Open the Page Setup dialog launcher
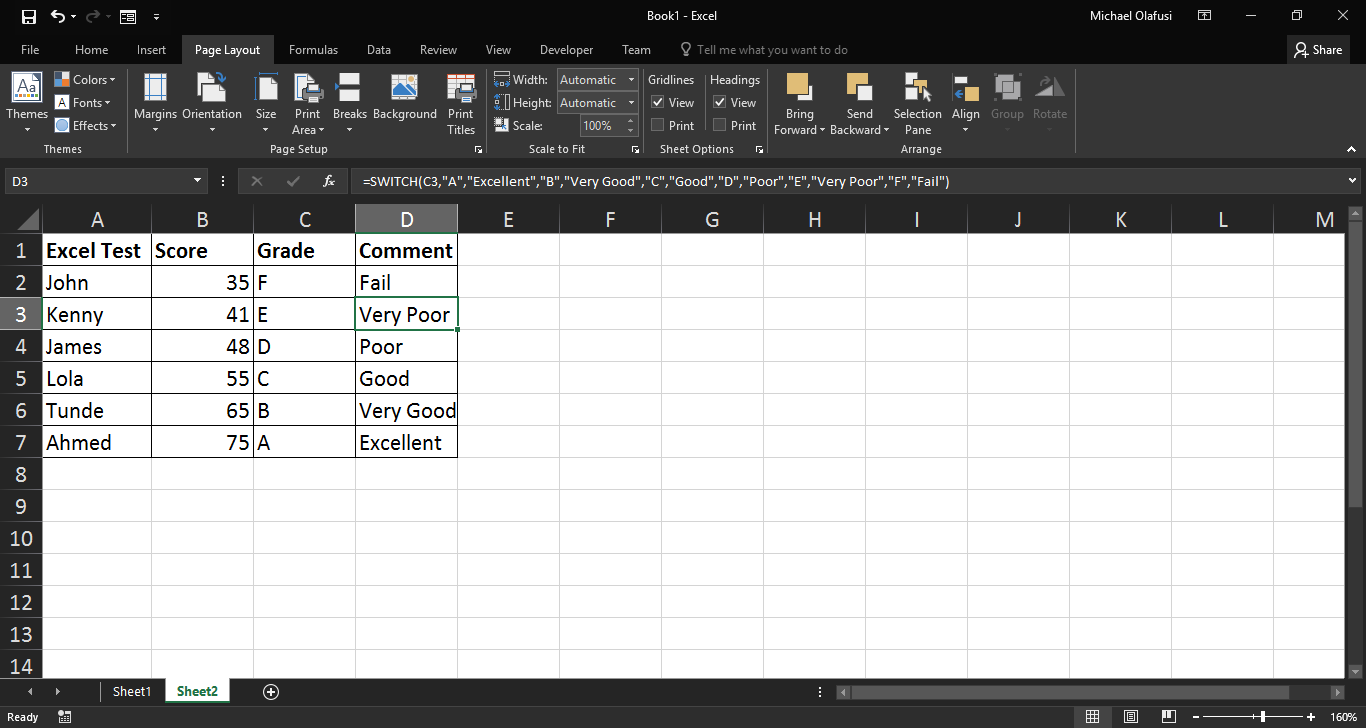Viewport: 1366px width, 728px height. 478,149
